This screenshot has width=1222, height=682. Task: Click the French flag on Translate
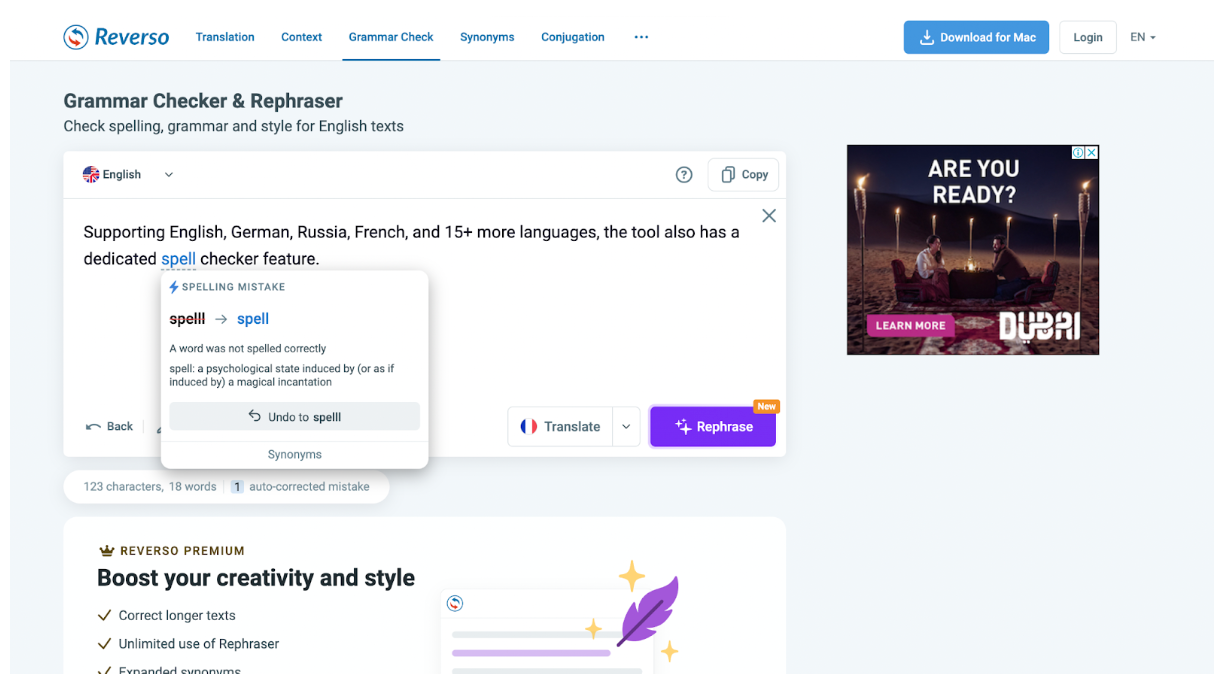(529, 427)
